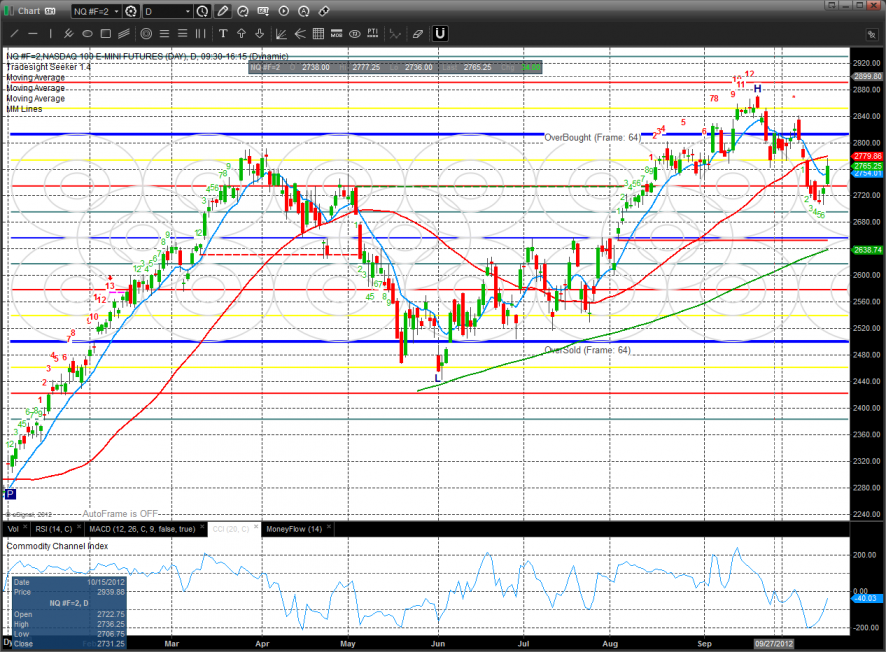Image resolution: width=886 pixels, height=652 pixels.
Task: Click the MM Lines study label
Action: (24, 109)
